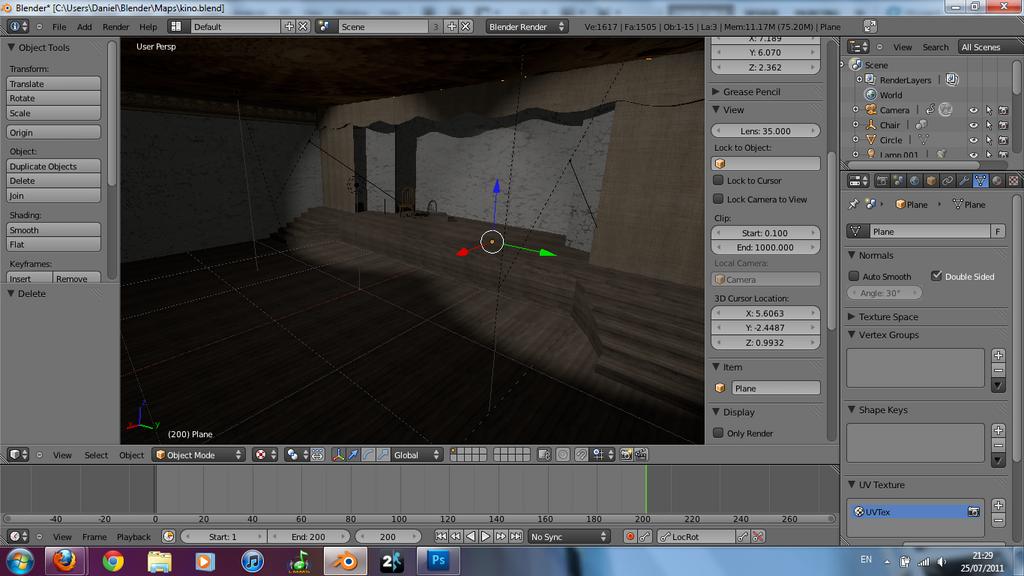Open Firefox from the Windows taskbar
The image size is (1024, 576).
65,561
